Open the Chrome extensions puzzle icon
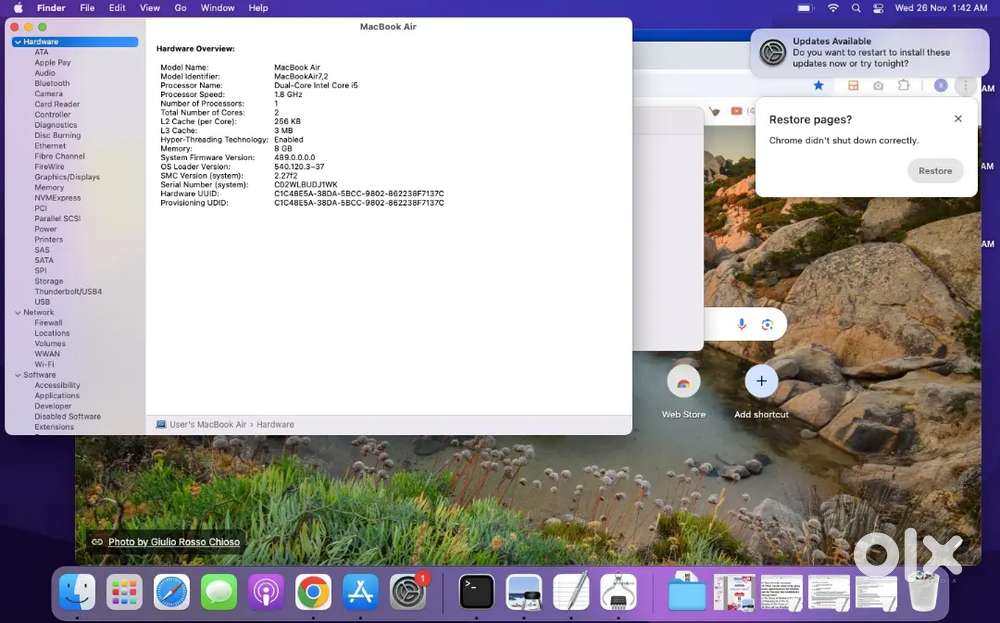1000x623 pixels. pyautogui.click(x=903, y=86)
